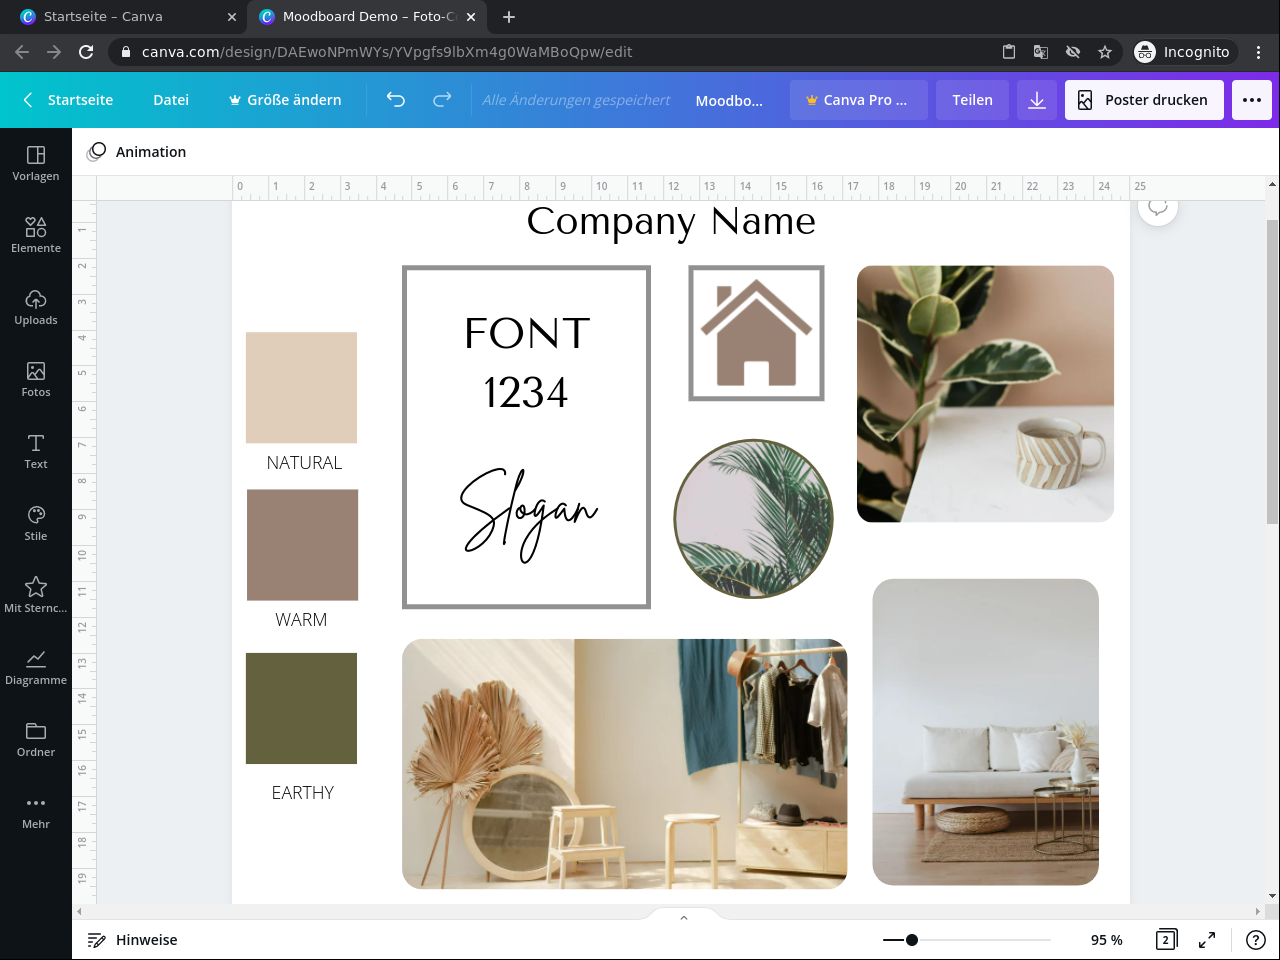Image resolution: width=1280 pixels, height=960 pixels.
Task: Click the vertical canvas scrollbar
Action: (1272, 370)
